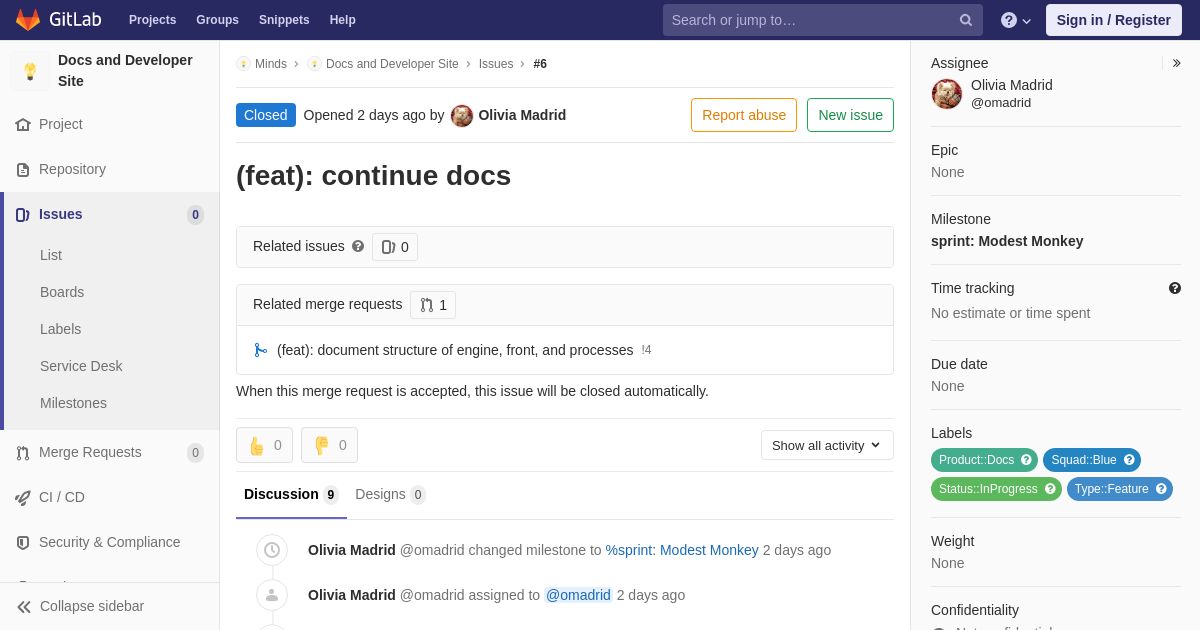Select the Discussion tab

[x=291, y=495]
